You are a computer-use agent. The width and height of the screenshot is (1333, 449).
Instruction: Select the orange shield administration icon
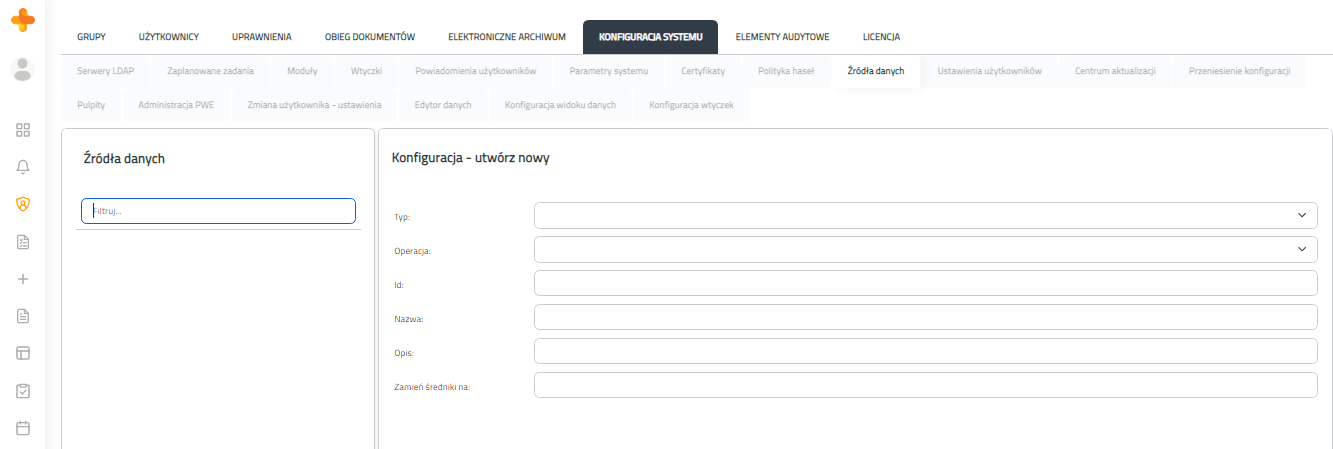(x=23, y=204)
